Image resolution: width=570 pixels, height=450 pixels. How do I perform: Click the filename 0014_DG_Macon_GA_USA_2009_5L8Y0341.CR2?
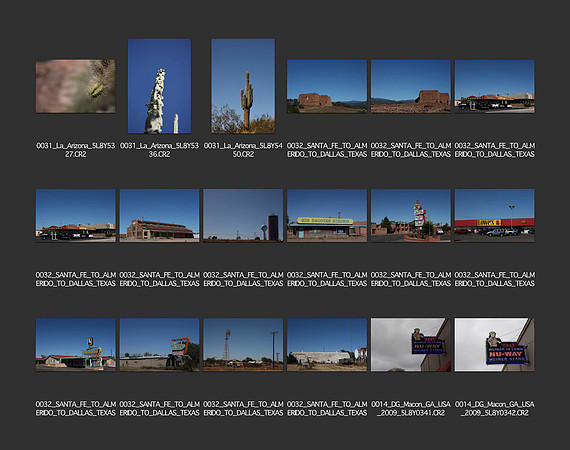[x=410, y=408]
